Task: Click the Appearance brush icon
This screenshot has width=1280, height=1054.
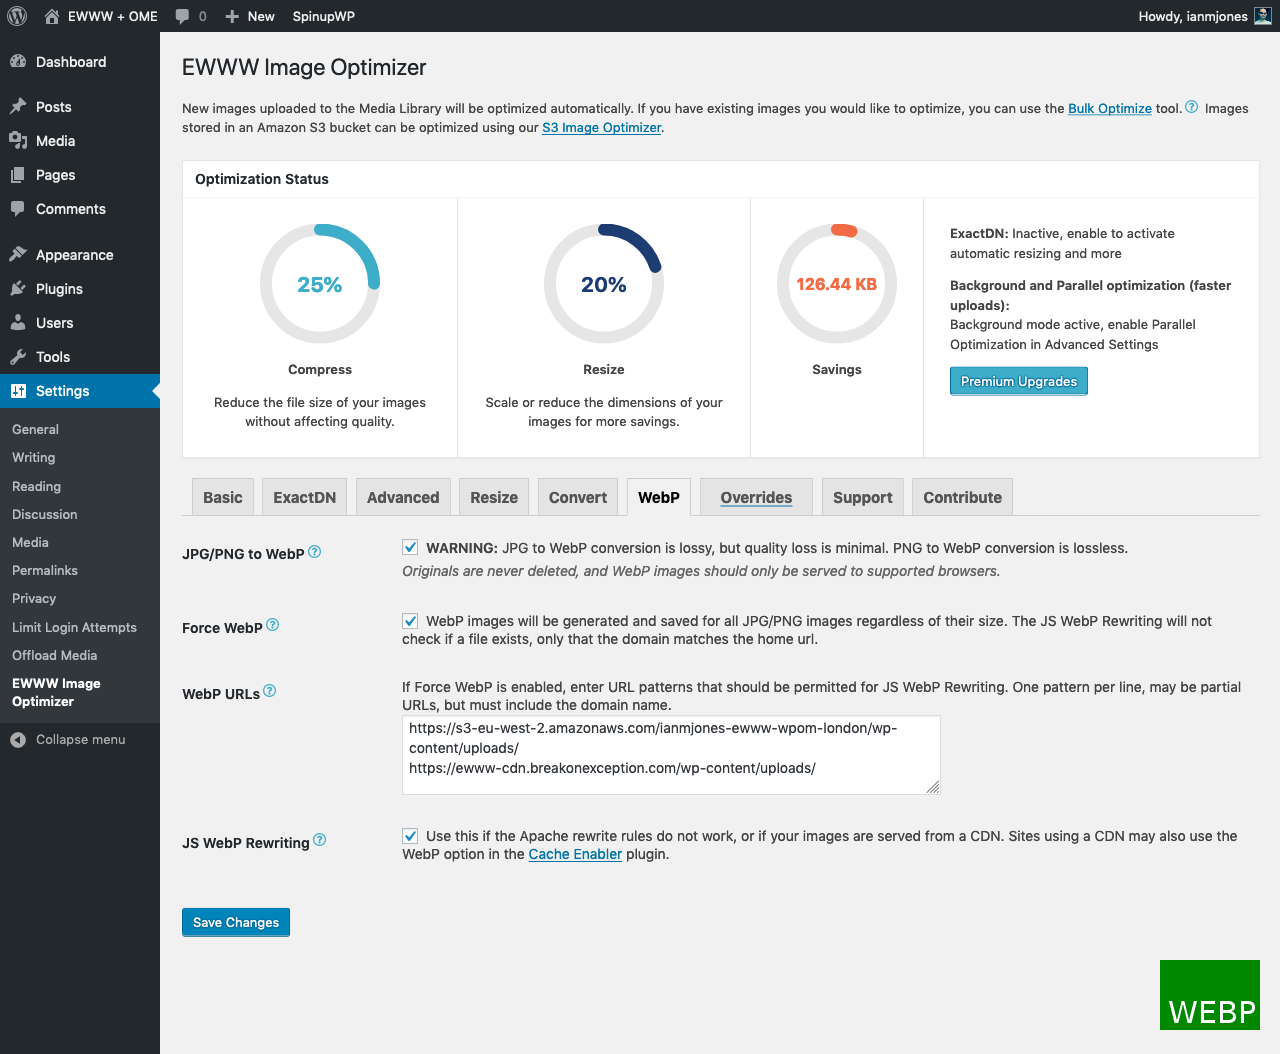Action: (x=18, y=255)
